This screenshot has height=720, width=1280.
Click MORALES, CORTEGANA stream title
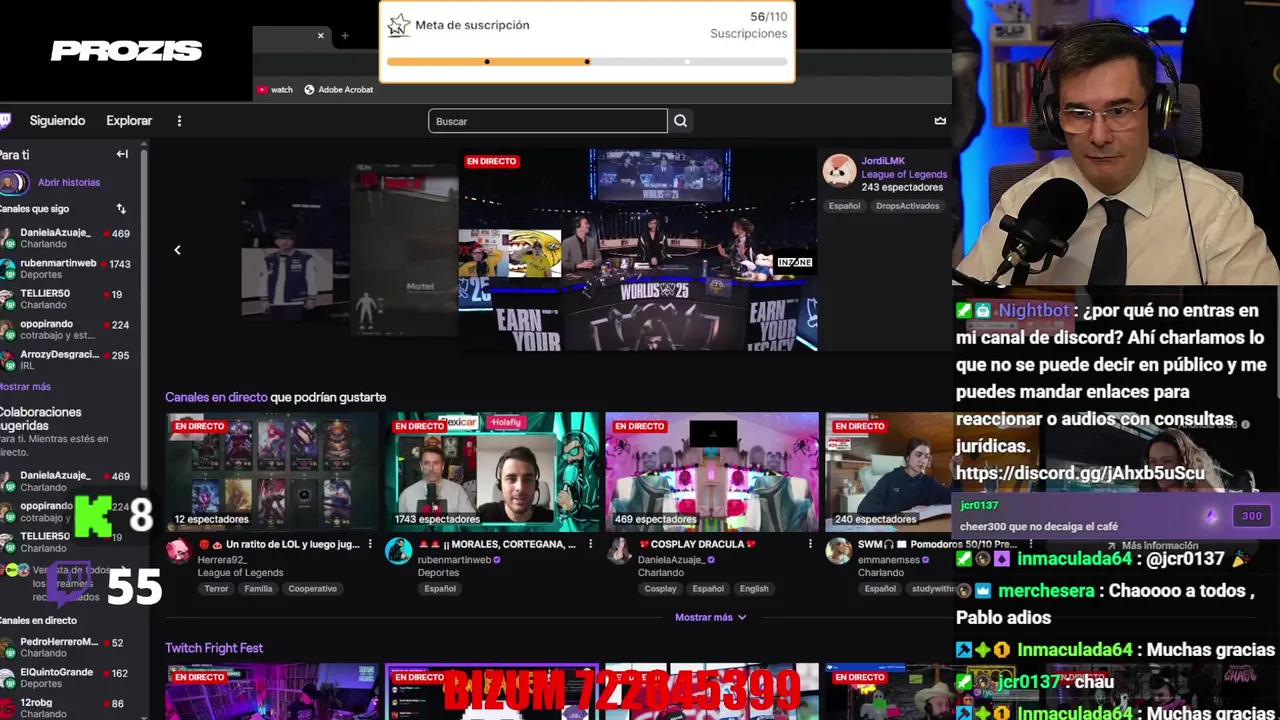[497, 544]
